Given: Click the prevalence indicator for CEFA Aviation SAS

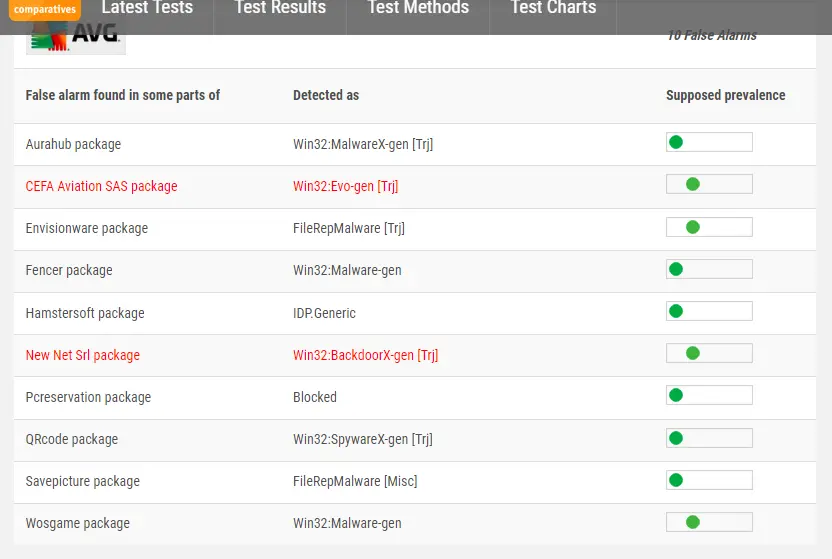Looking at the screenshot, I should coord(709,184).
